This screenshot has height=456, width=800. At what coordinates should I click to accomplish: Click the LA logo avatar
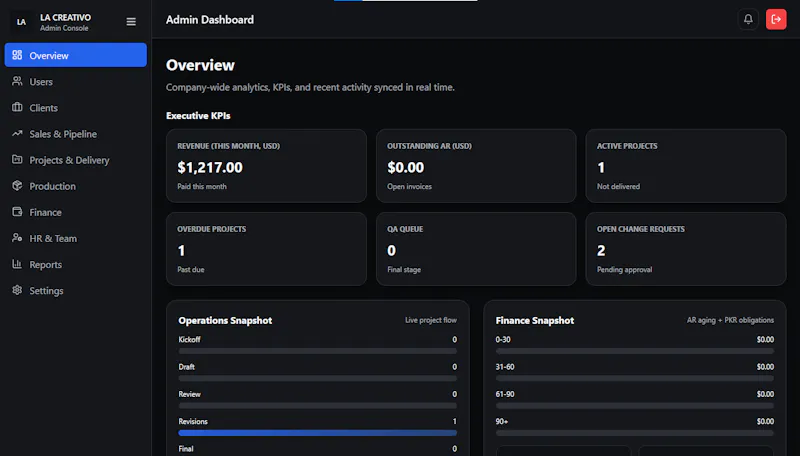pos(21,22)
